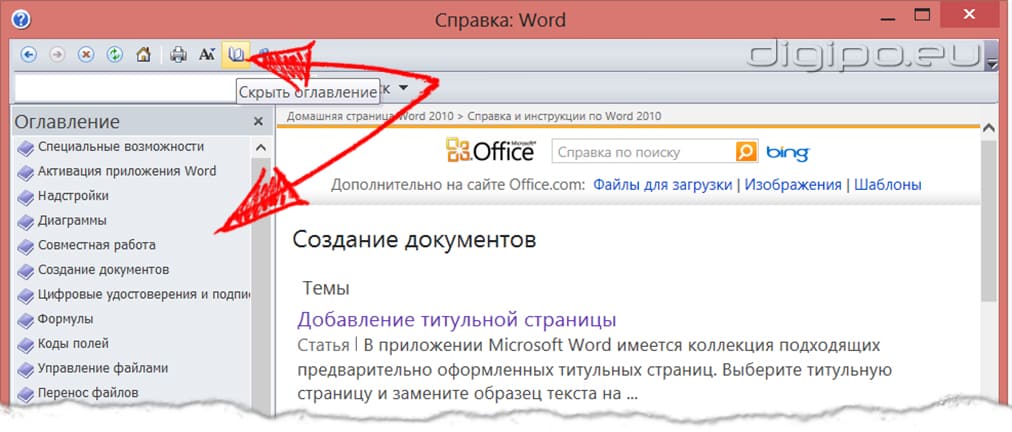Open Активация приложения Word topic
This screenshot has height=432, width=1012.
pyautogui.click(x=127, y=171)
